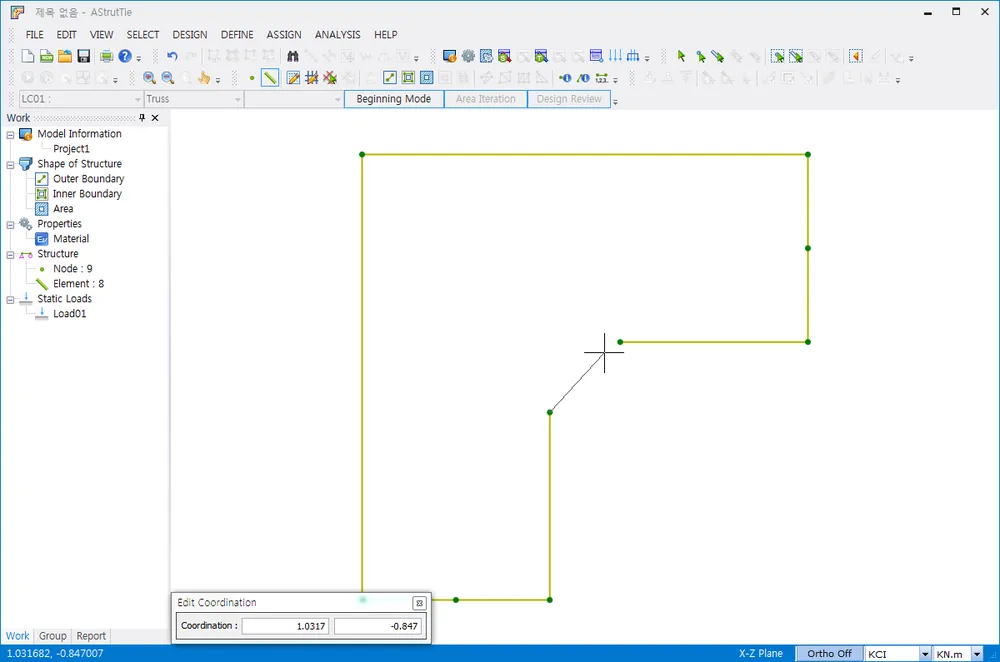Select nodes by window tool
1000x662 pixels.
[777, 57]
